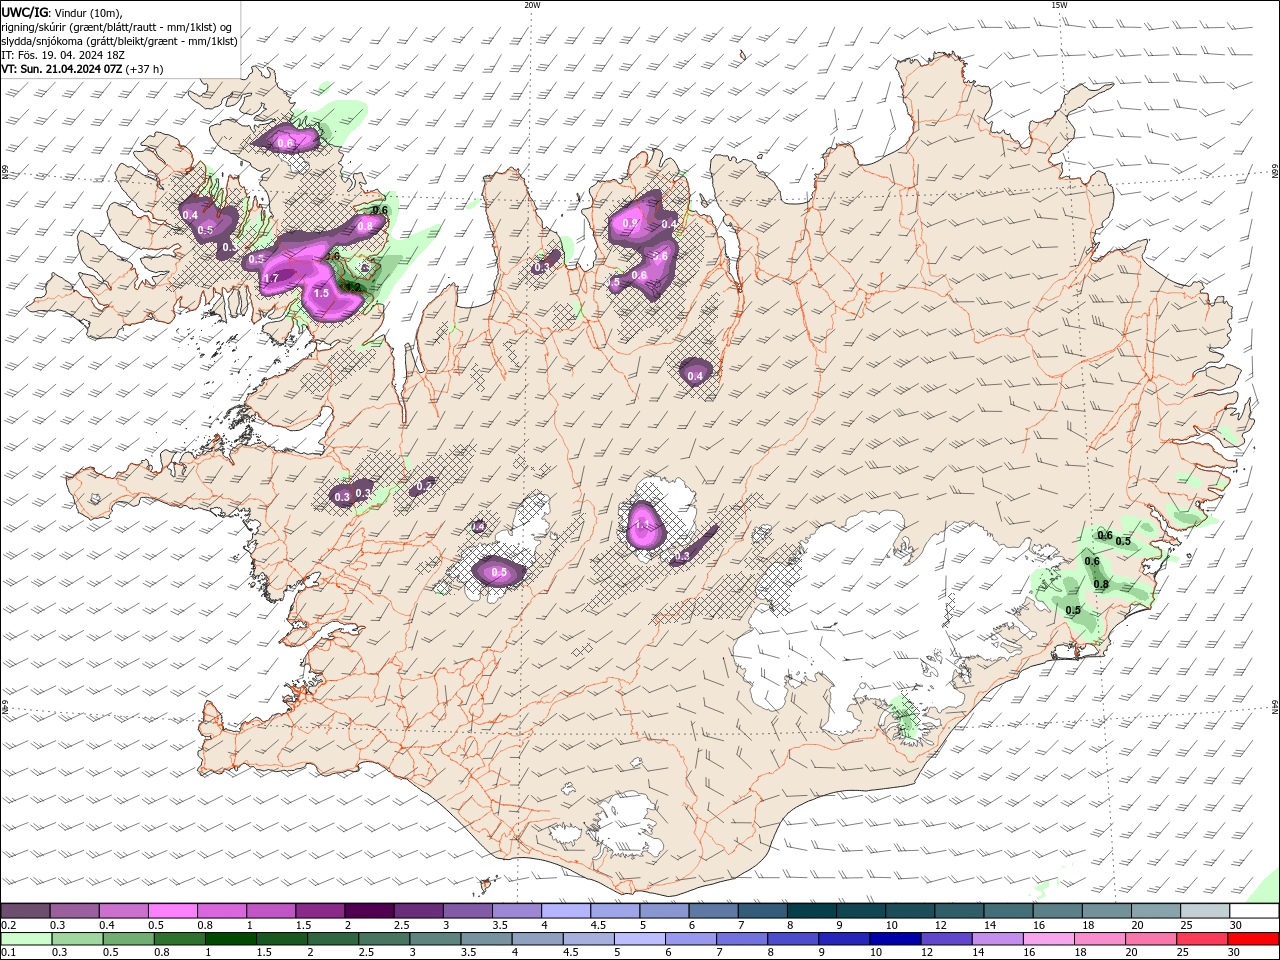This screenshot has width=1280, height=960.
Task: Select the deep blue rain swatch between 10 and 12
Action: [894, 939]
